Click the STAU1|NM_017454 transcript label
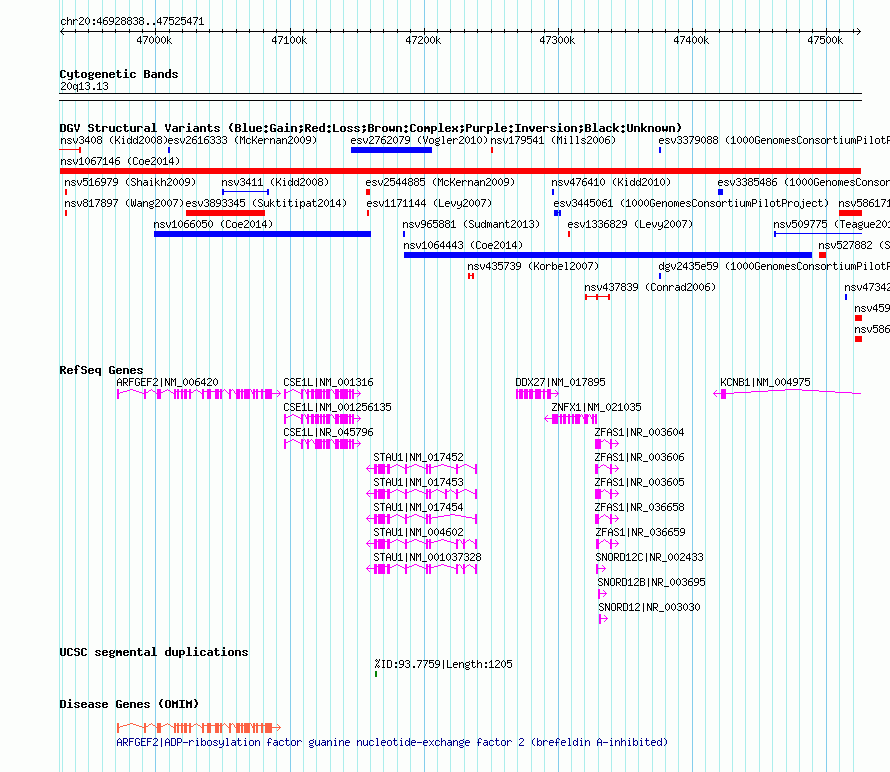This screenshot has width=890, height=772. pyautogui.click(x=418, y=507)
